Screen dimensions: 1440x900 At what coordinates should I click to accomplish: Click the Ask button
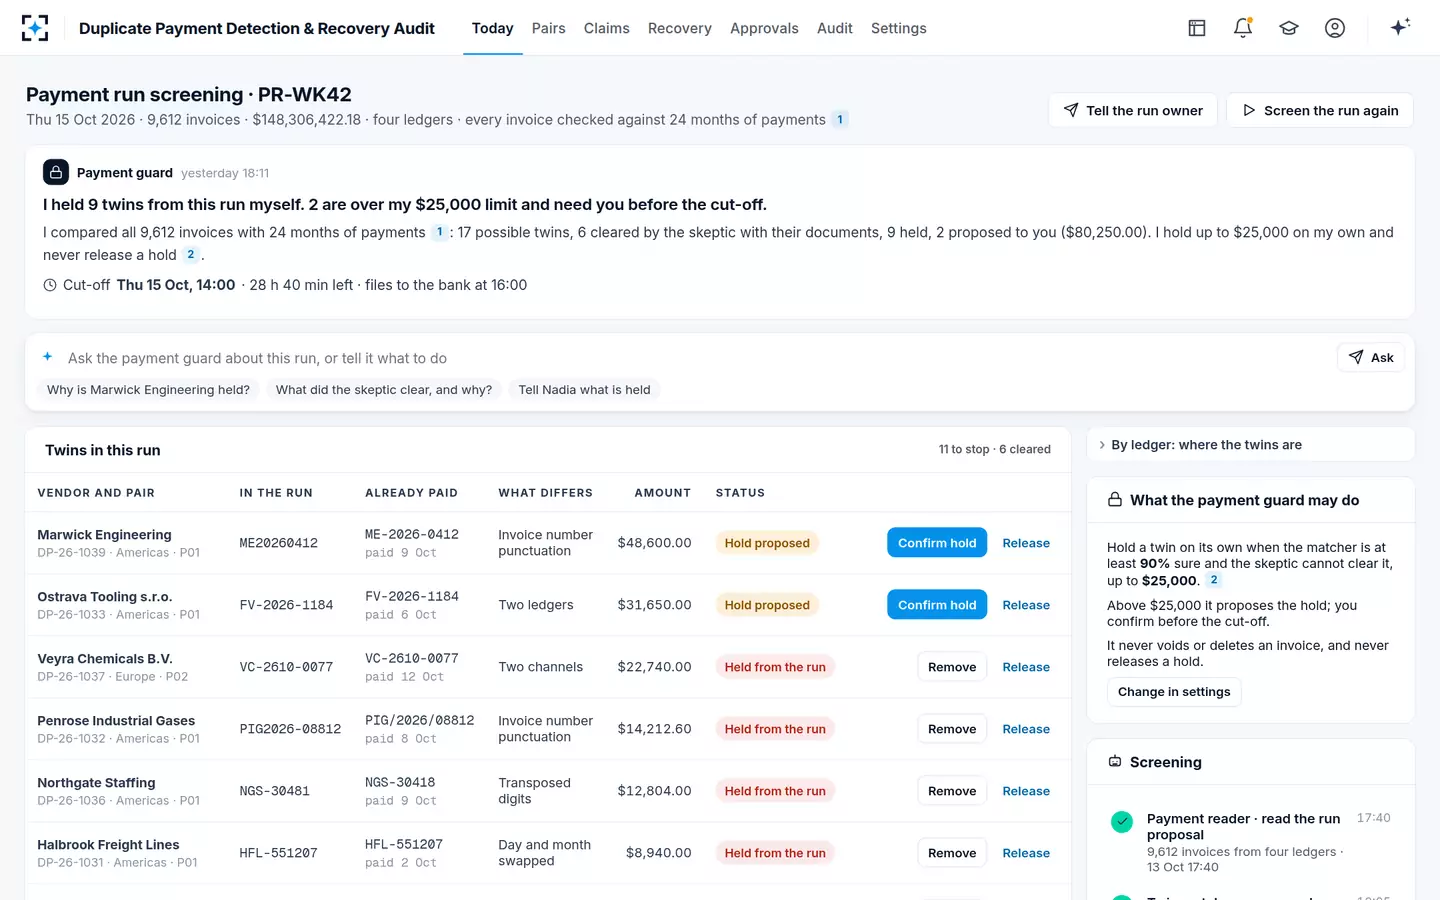point(1371,357)
